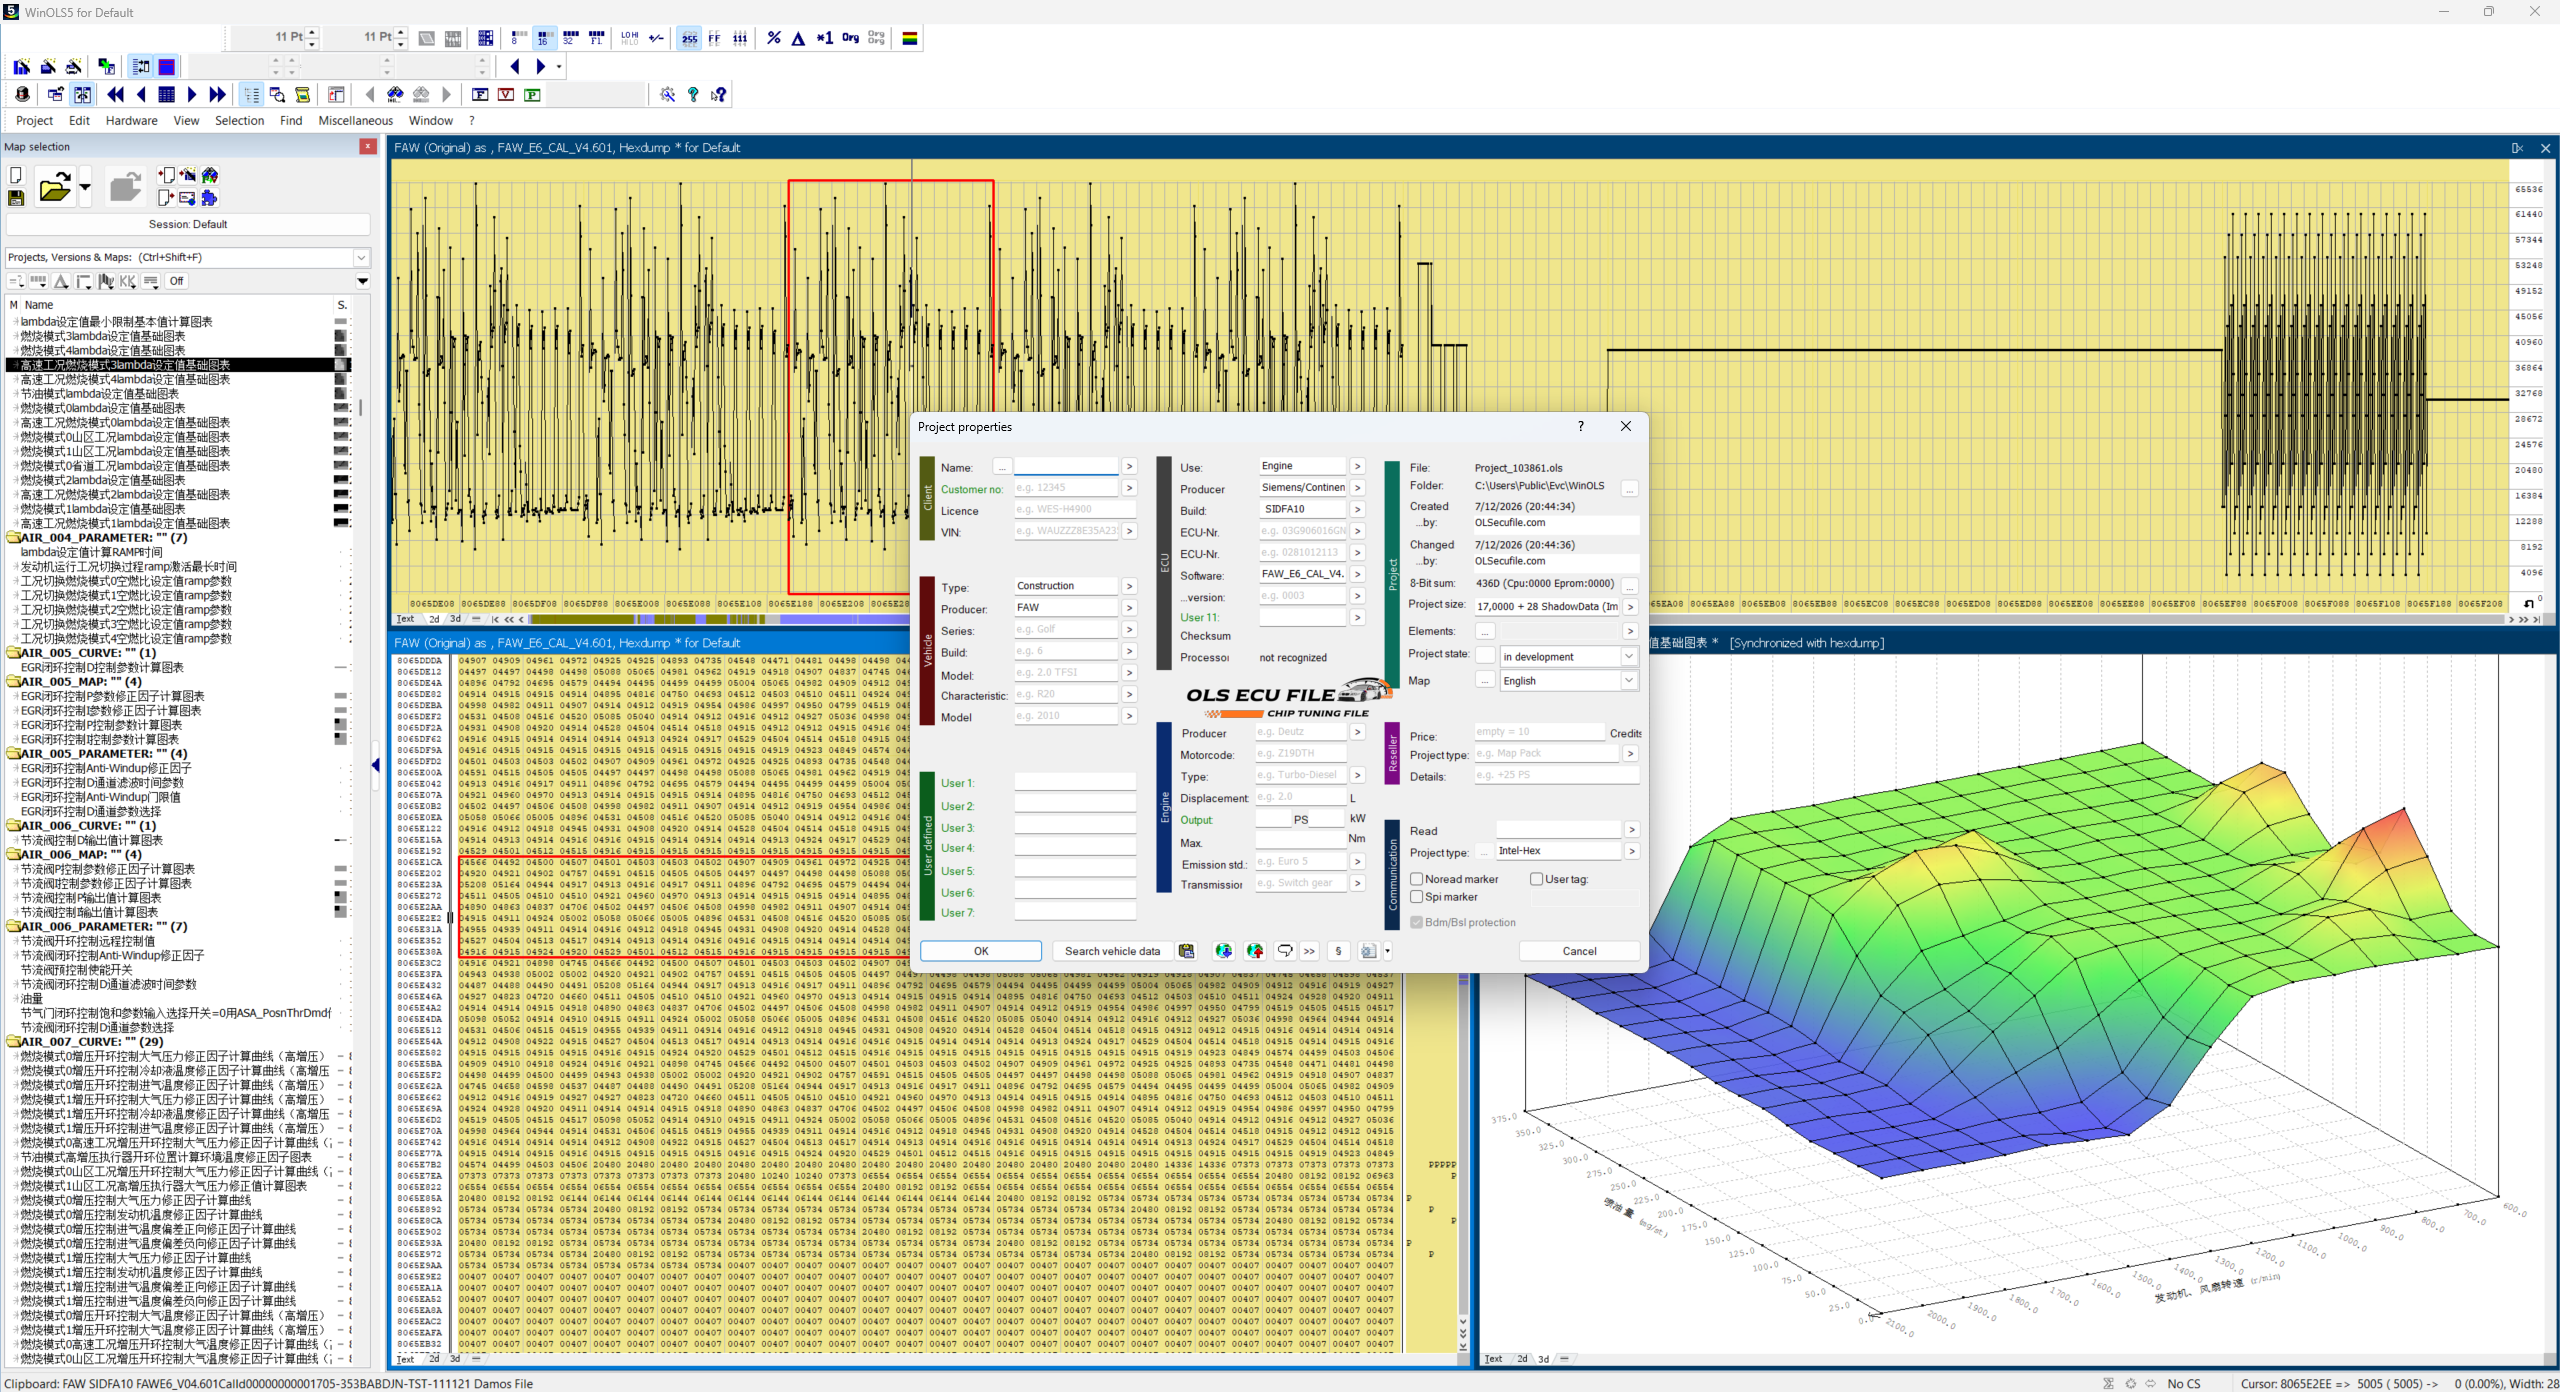Jump to the last map with double-right arrows
This screenshot has height=1392, width=2560.
(x=218, y=94)
